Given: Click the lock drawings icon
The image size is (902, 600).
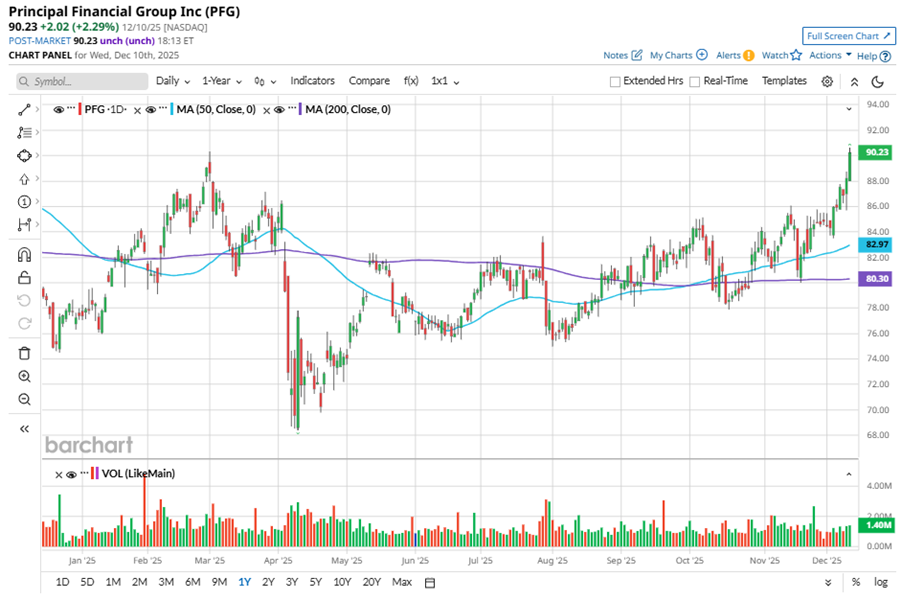Looking at the screenshot, I should (25, 278).
